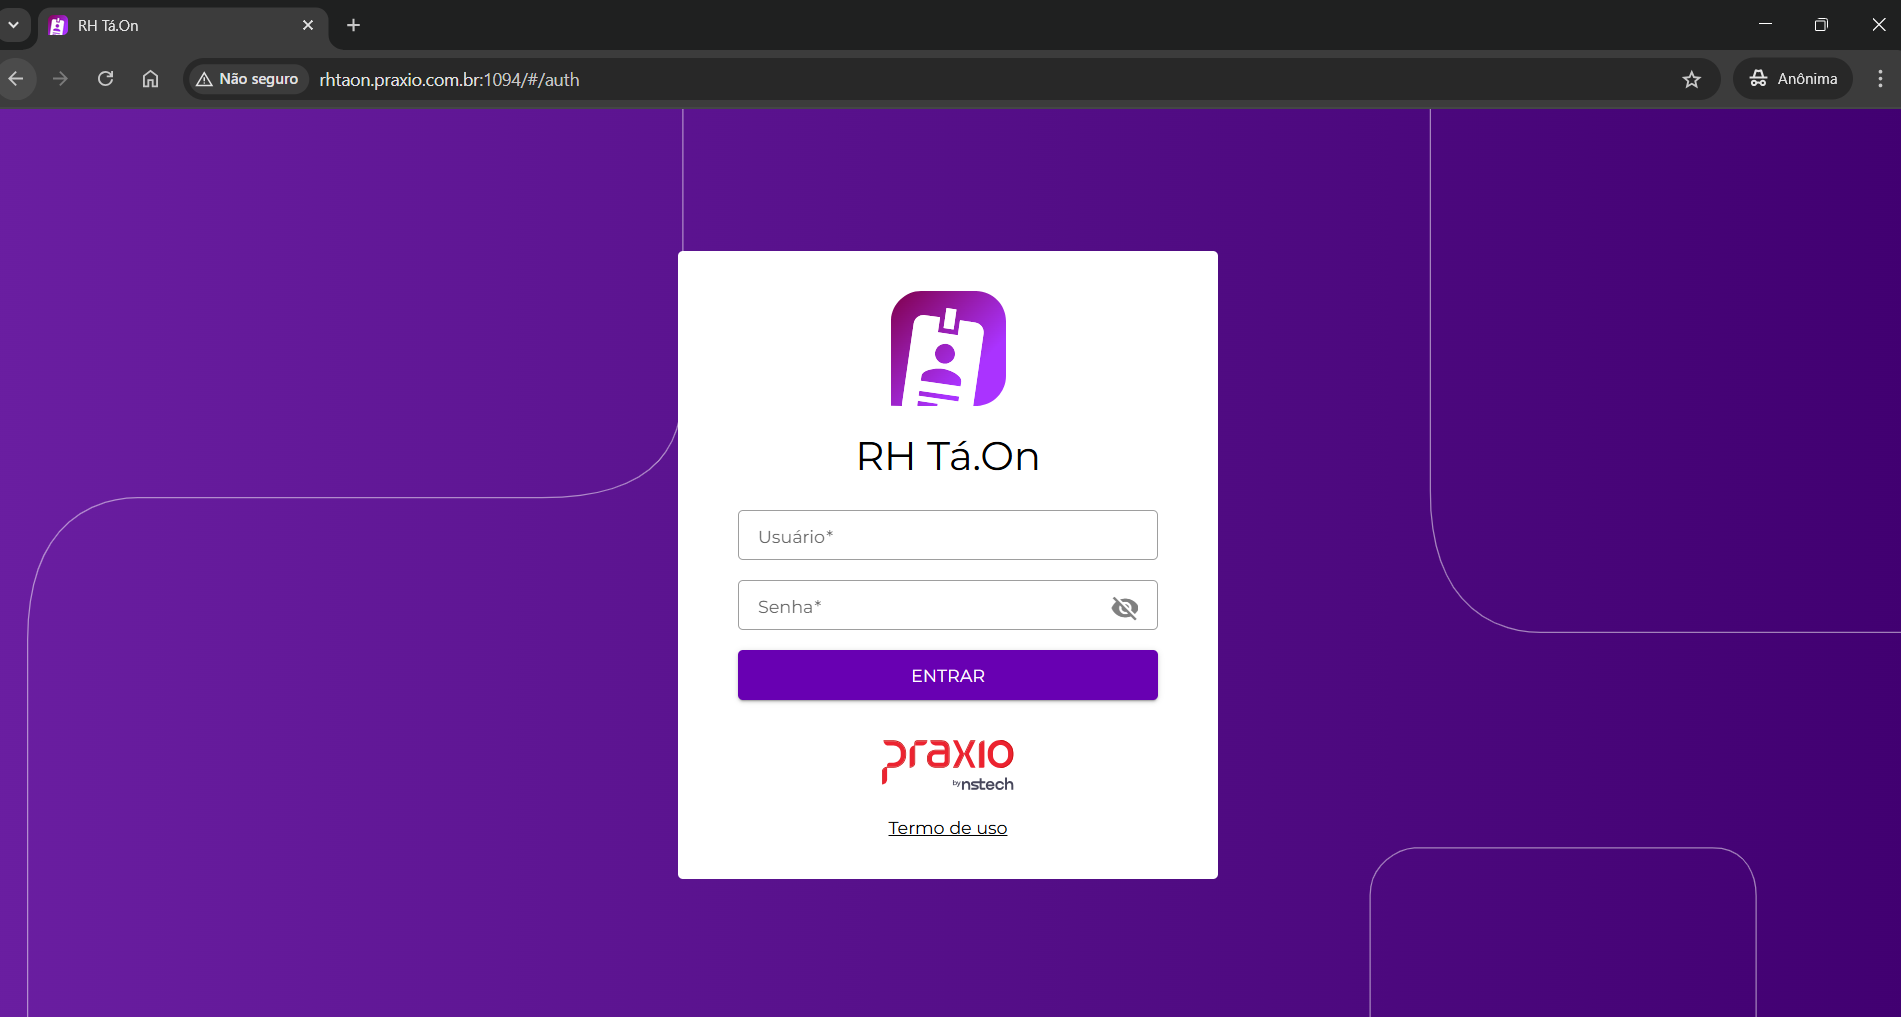
Task: Click the Usuário input field
Action: point(947,535)
